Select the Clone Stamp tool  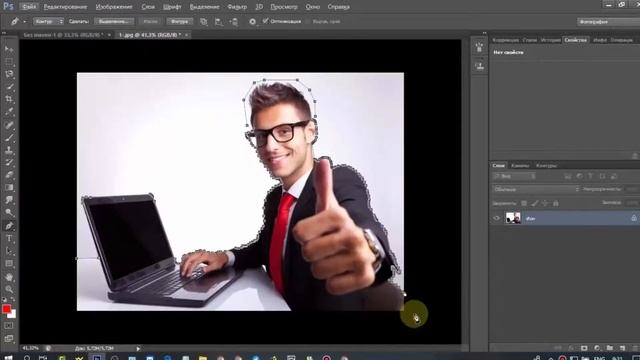9,150
